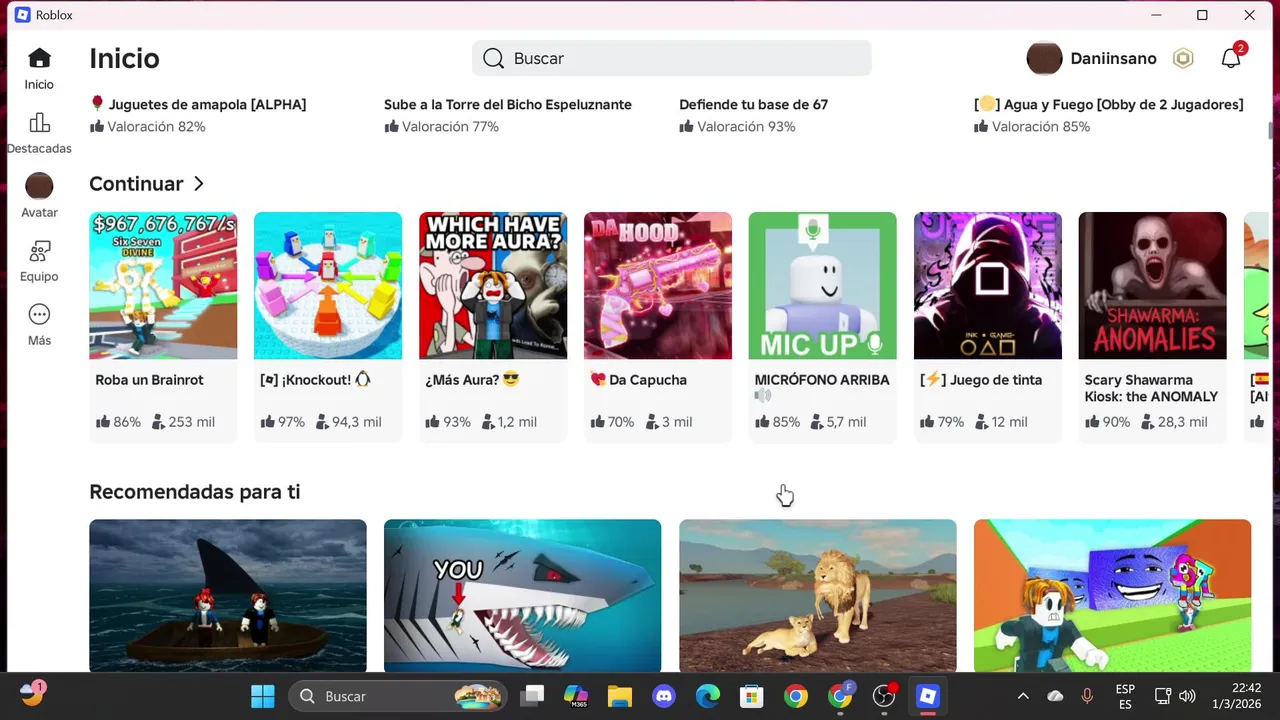Screen dimensions: 1280x720
Task: Click the weather widget icon on taskbar
Action: pos(32,694)
